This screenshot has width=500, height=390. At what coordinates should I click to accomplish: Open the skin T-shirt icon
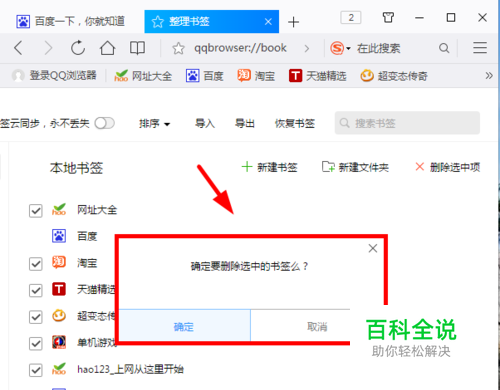(x=388, y=17)
